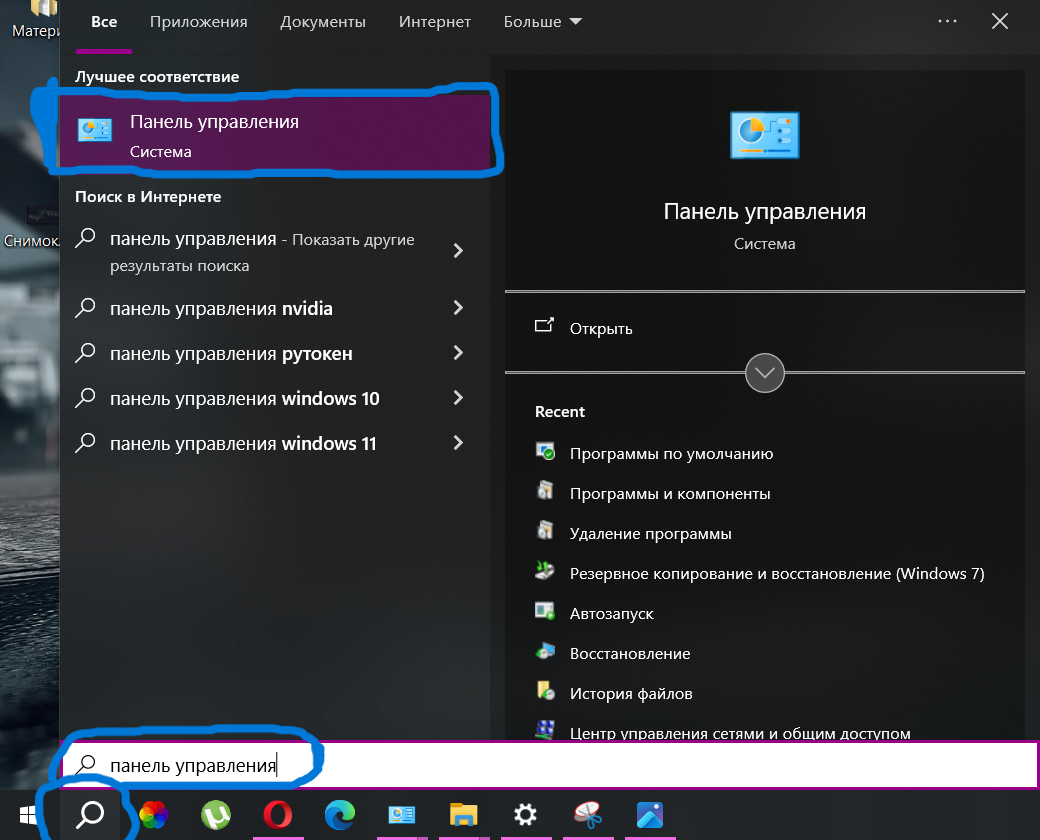The width and height of the screenshot is (1040, 840).
Task: Click the magnifier icon inside the search box
Action: [x=86, y=765]
